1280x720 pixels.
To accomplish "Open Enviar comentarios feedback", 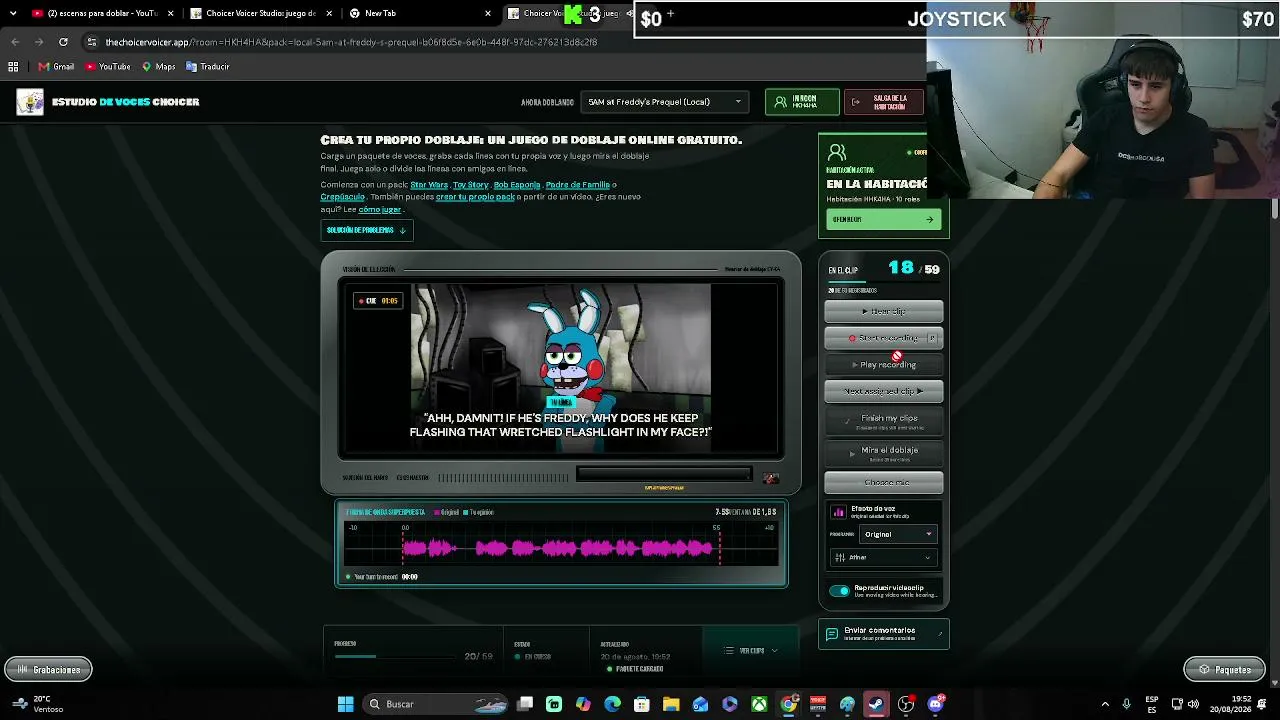I will pos(884,634).
